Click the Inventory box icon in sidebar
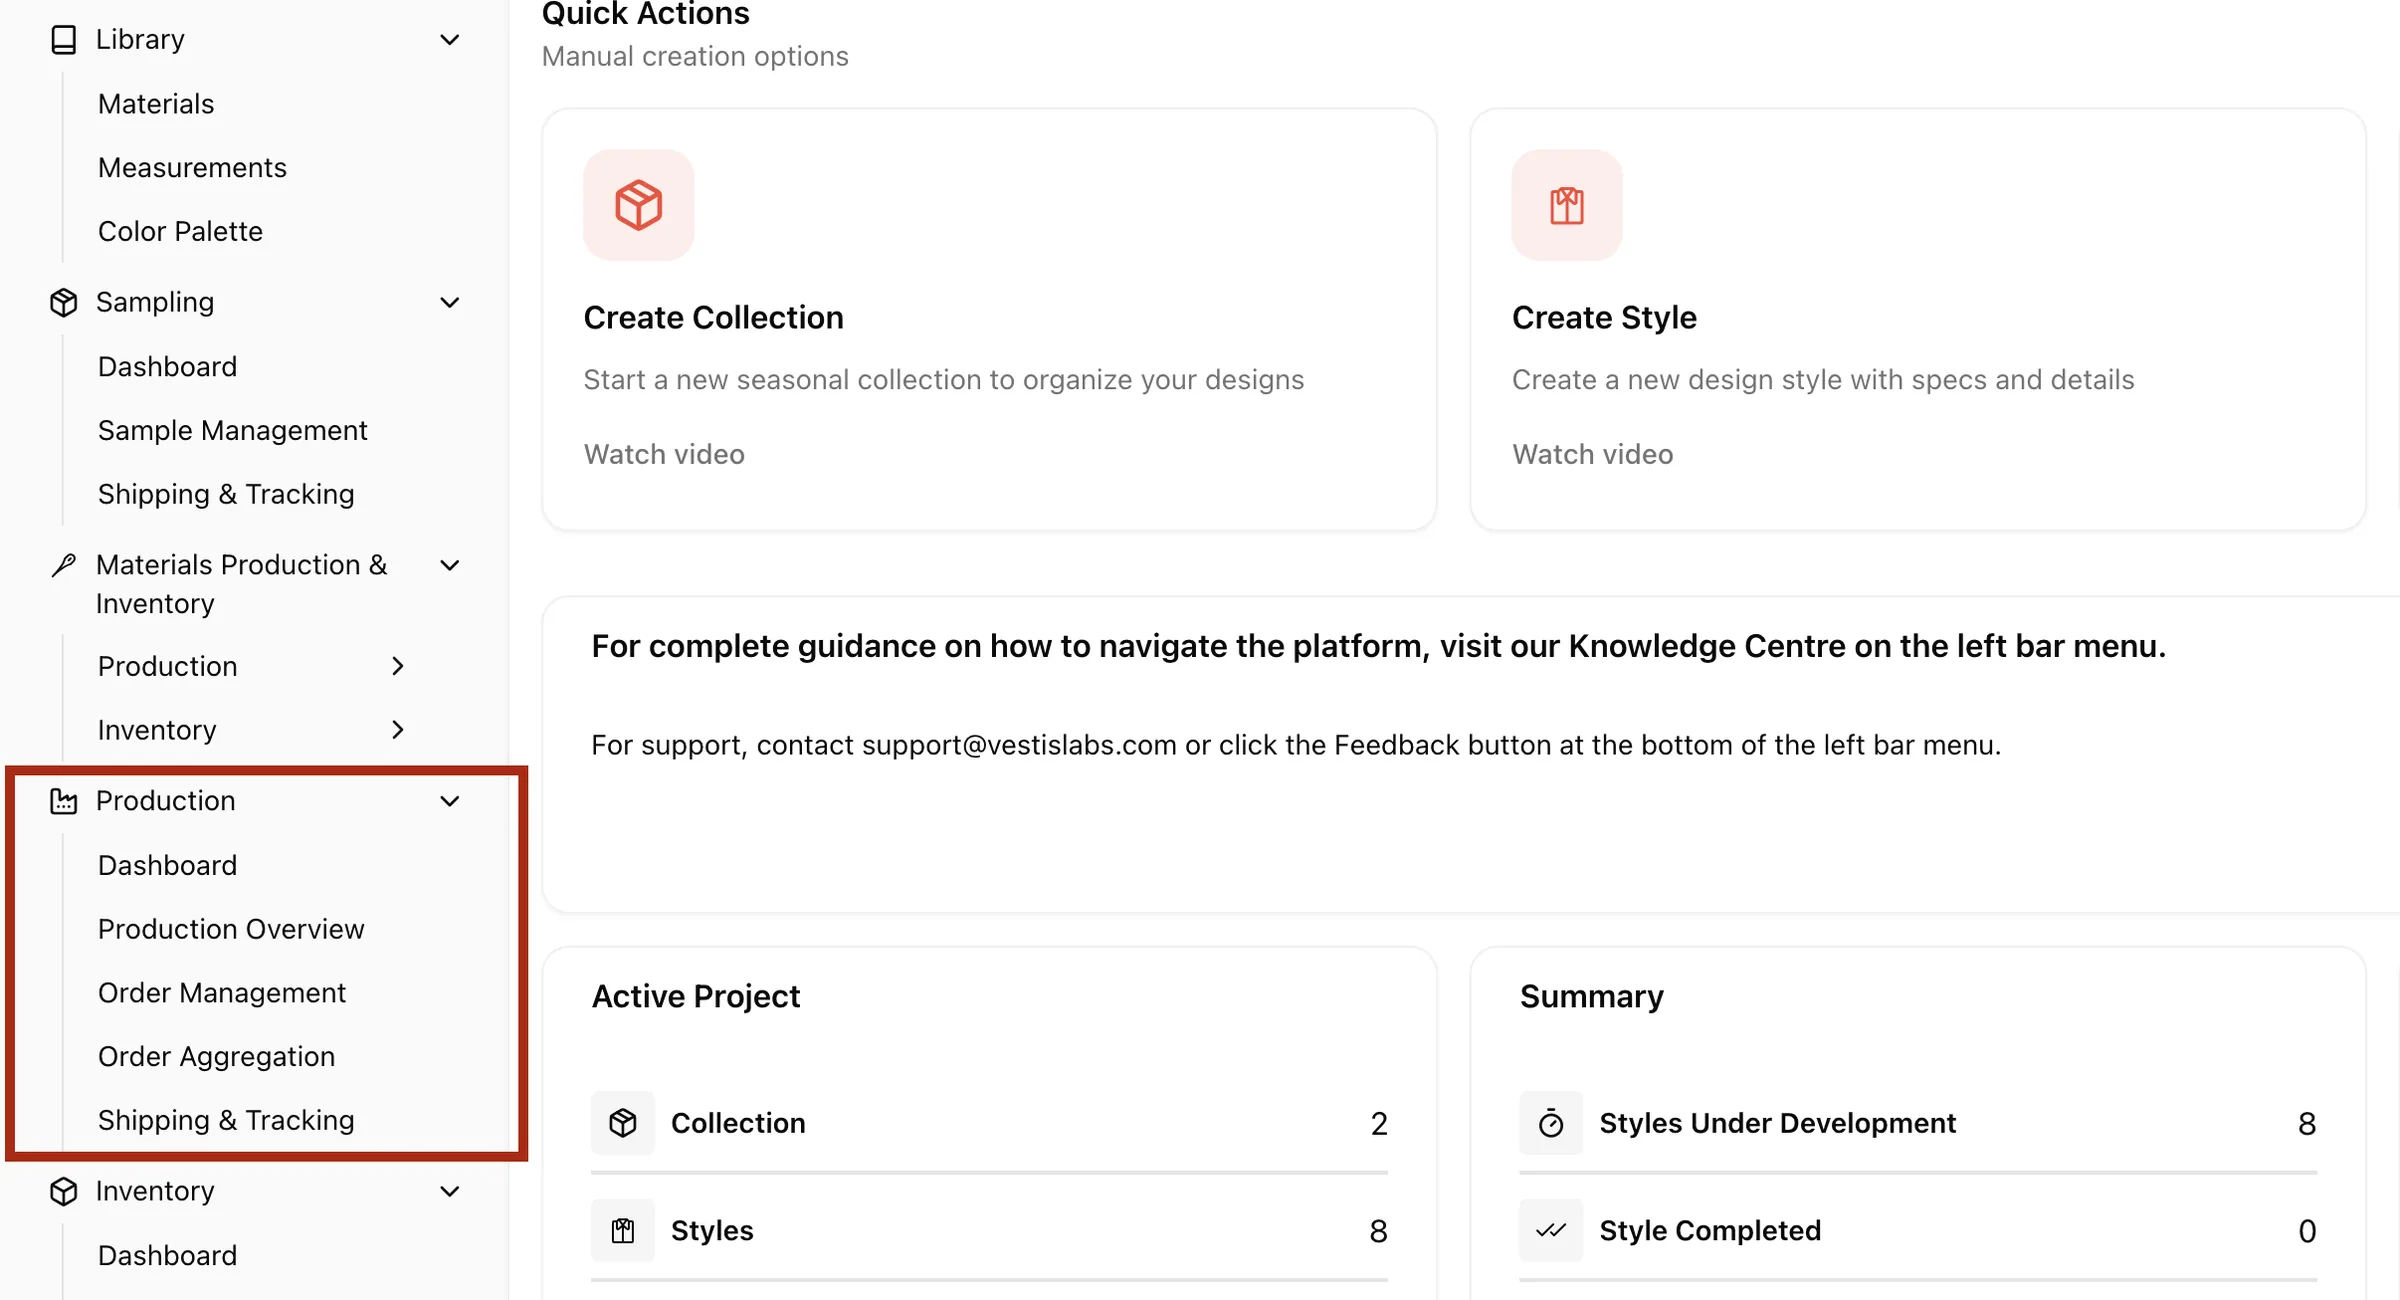Screen dimensions: 2400x1300 (x=63, y=1191)
